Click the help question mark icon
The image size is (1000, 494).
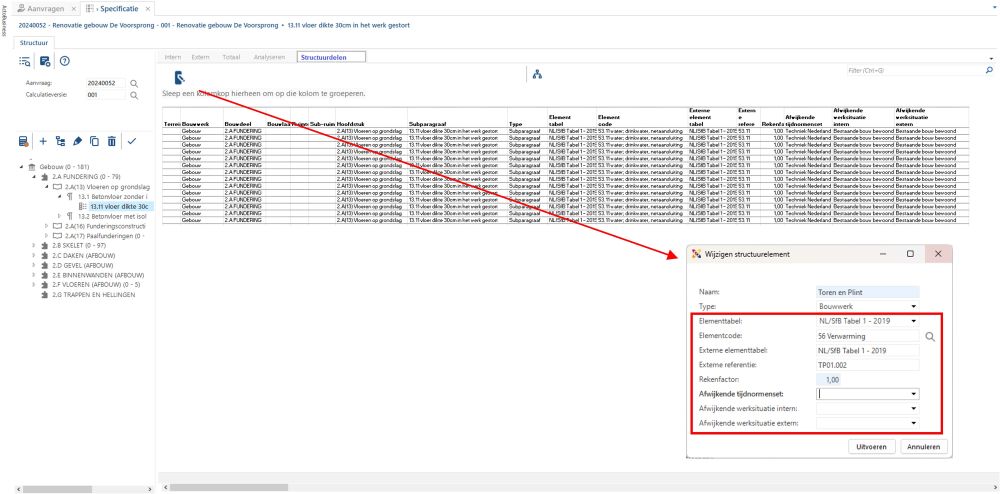point(64,61)
